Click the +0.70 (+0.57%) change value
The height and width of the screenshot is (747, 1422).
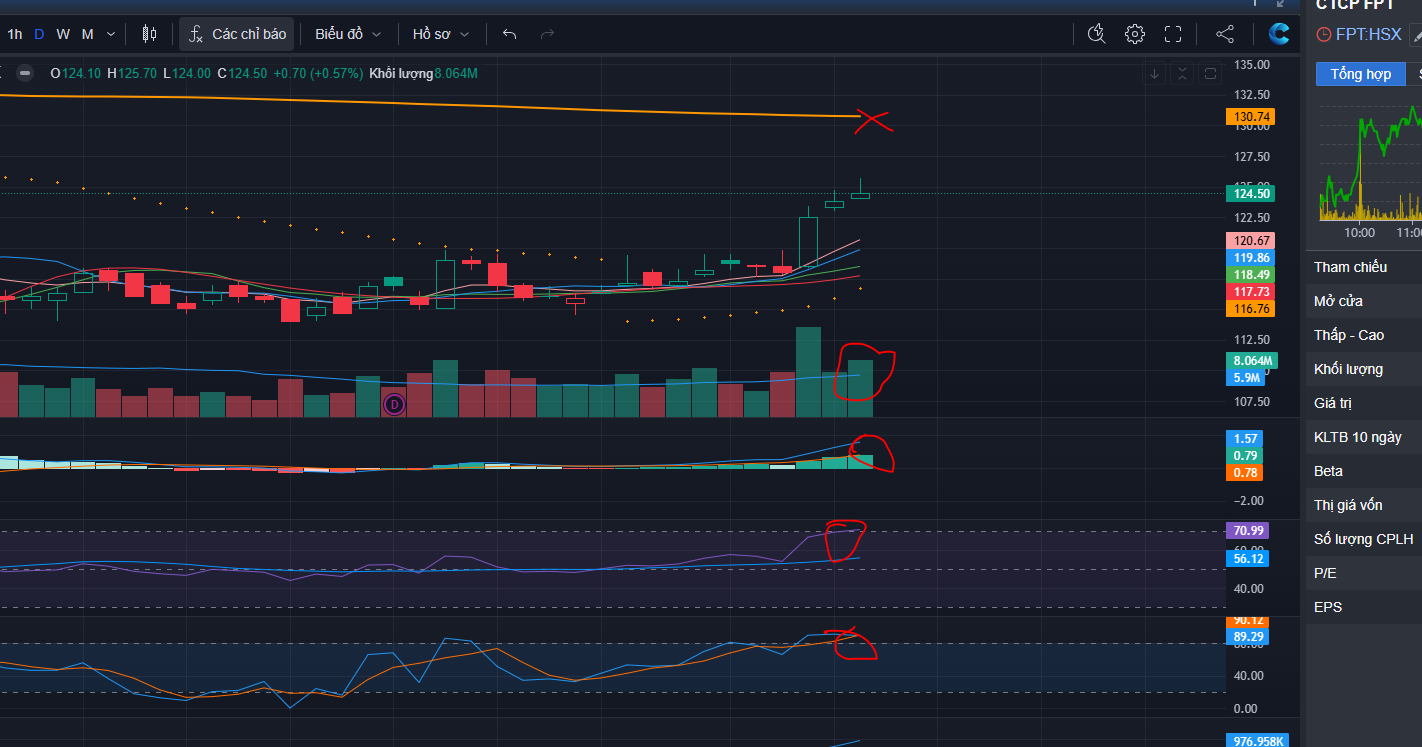[317, 74]
